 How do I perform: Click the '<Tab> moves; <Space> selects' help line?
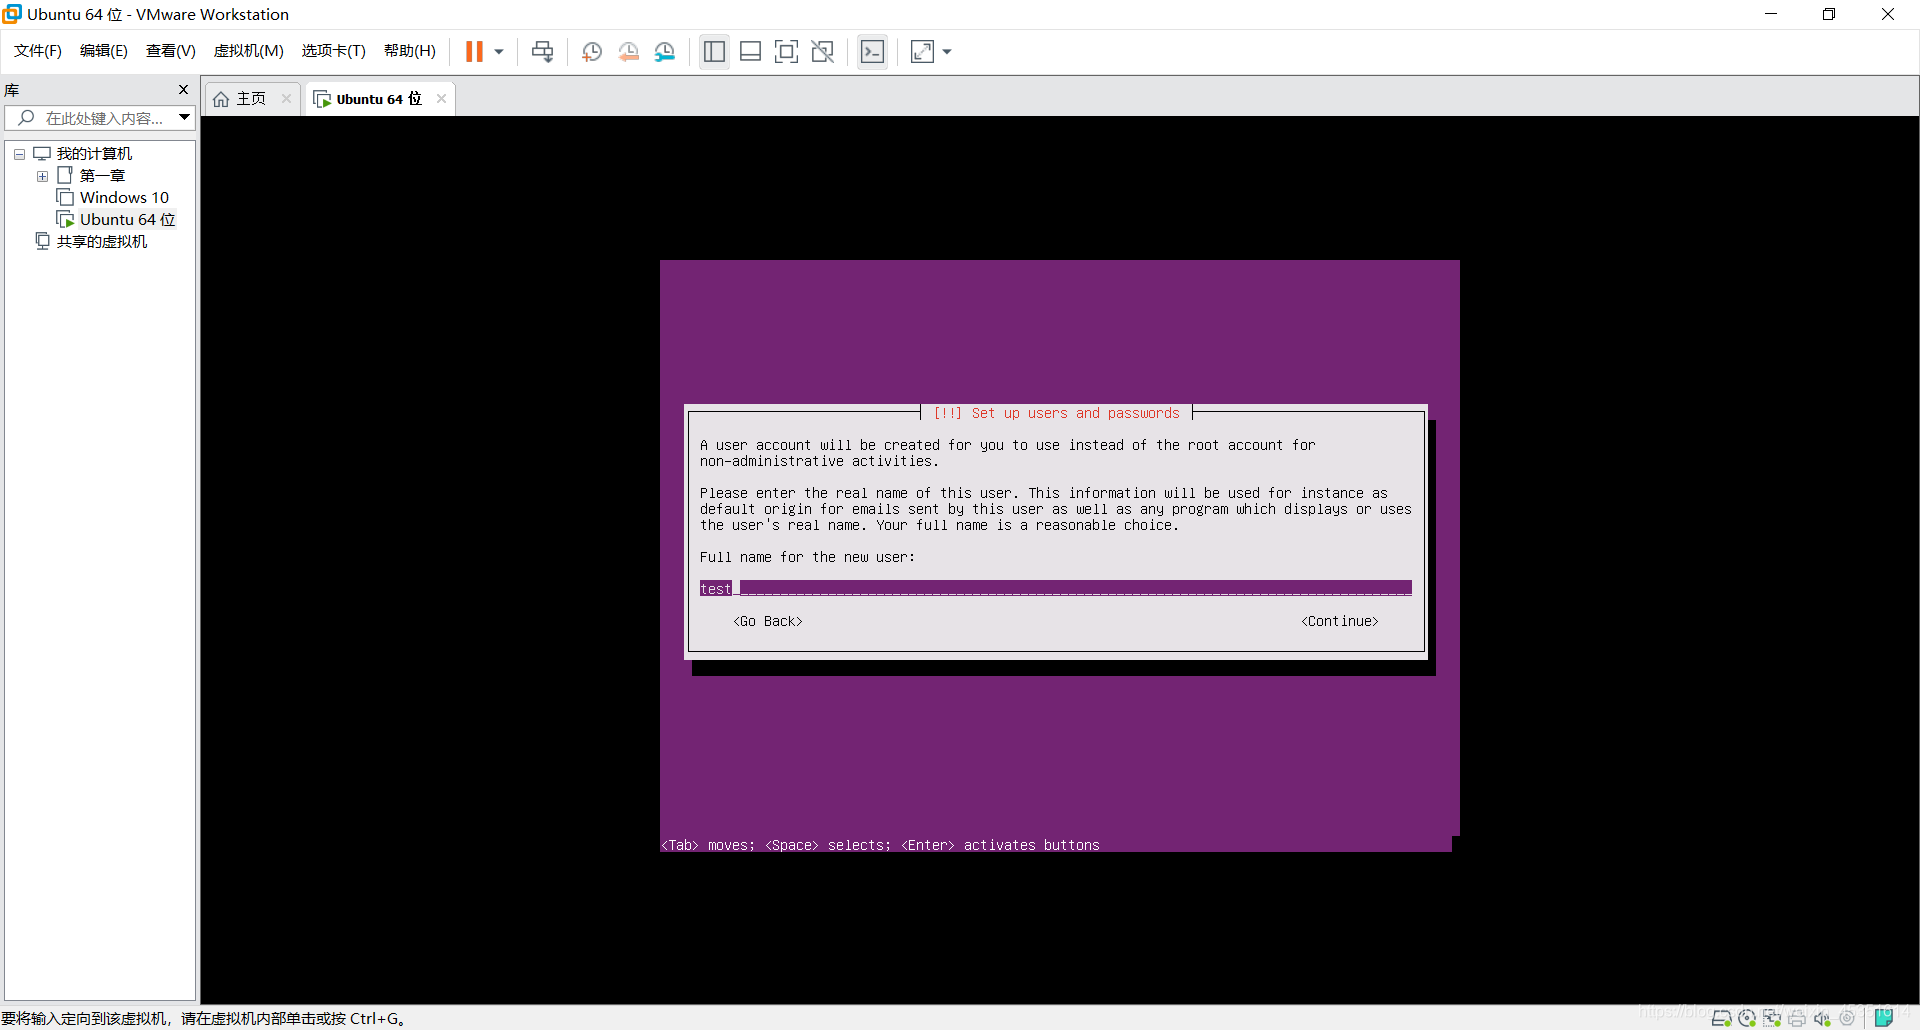coord(880,845)
